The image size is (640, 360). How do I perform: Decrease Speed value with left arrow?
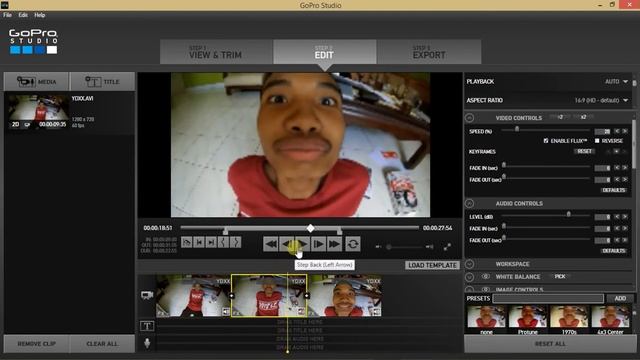617,131
